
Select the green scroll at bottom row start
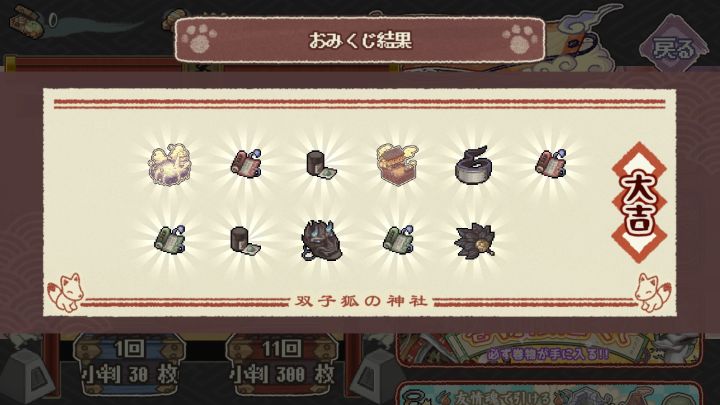[x=169, y=239]
